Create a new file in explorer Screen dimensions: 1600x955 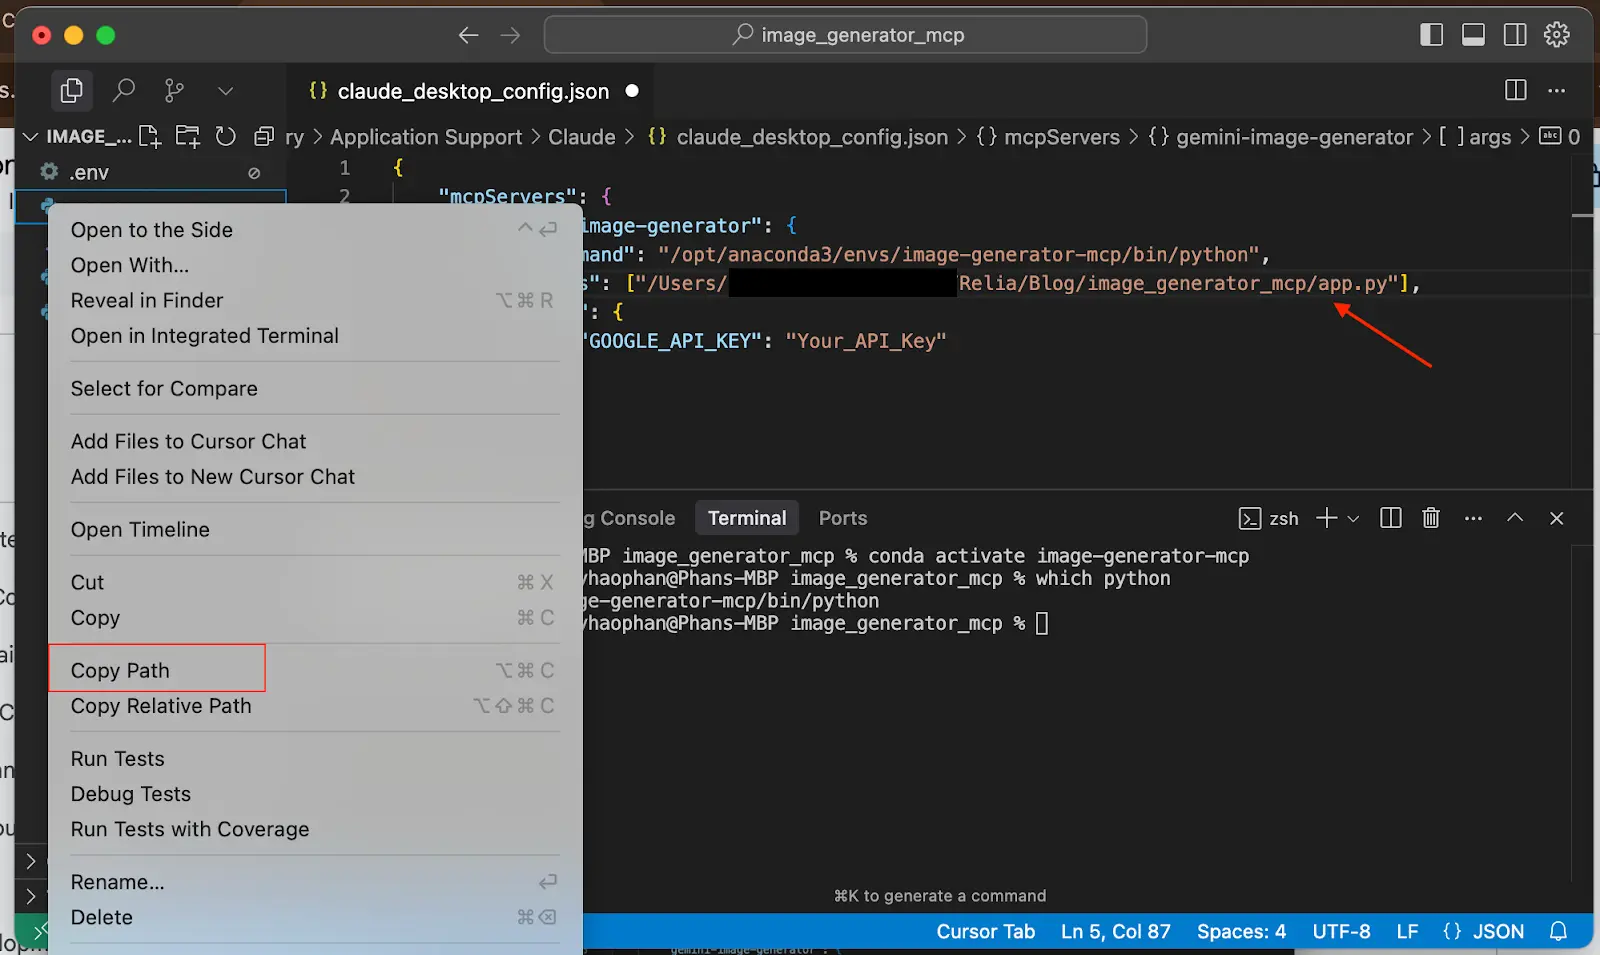pyautogui.click(x=149, y=137)
